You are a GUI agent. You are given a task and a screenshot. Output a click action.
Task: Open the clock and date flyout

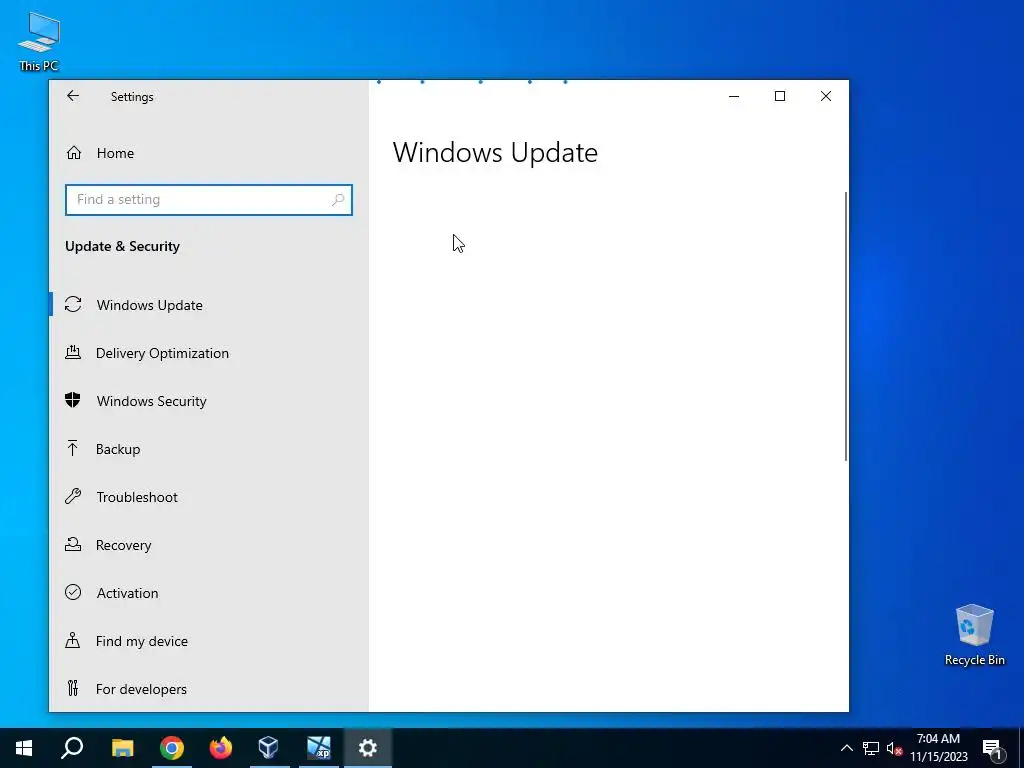click(938, 748)
